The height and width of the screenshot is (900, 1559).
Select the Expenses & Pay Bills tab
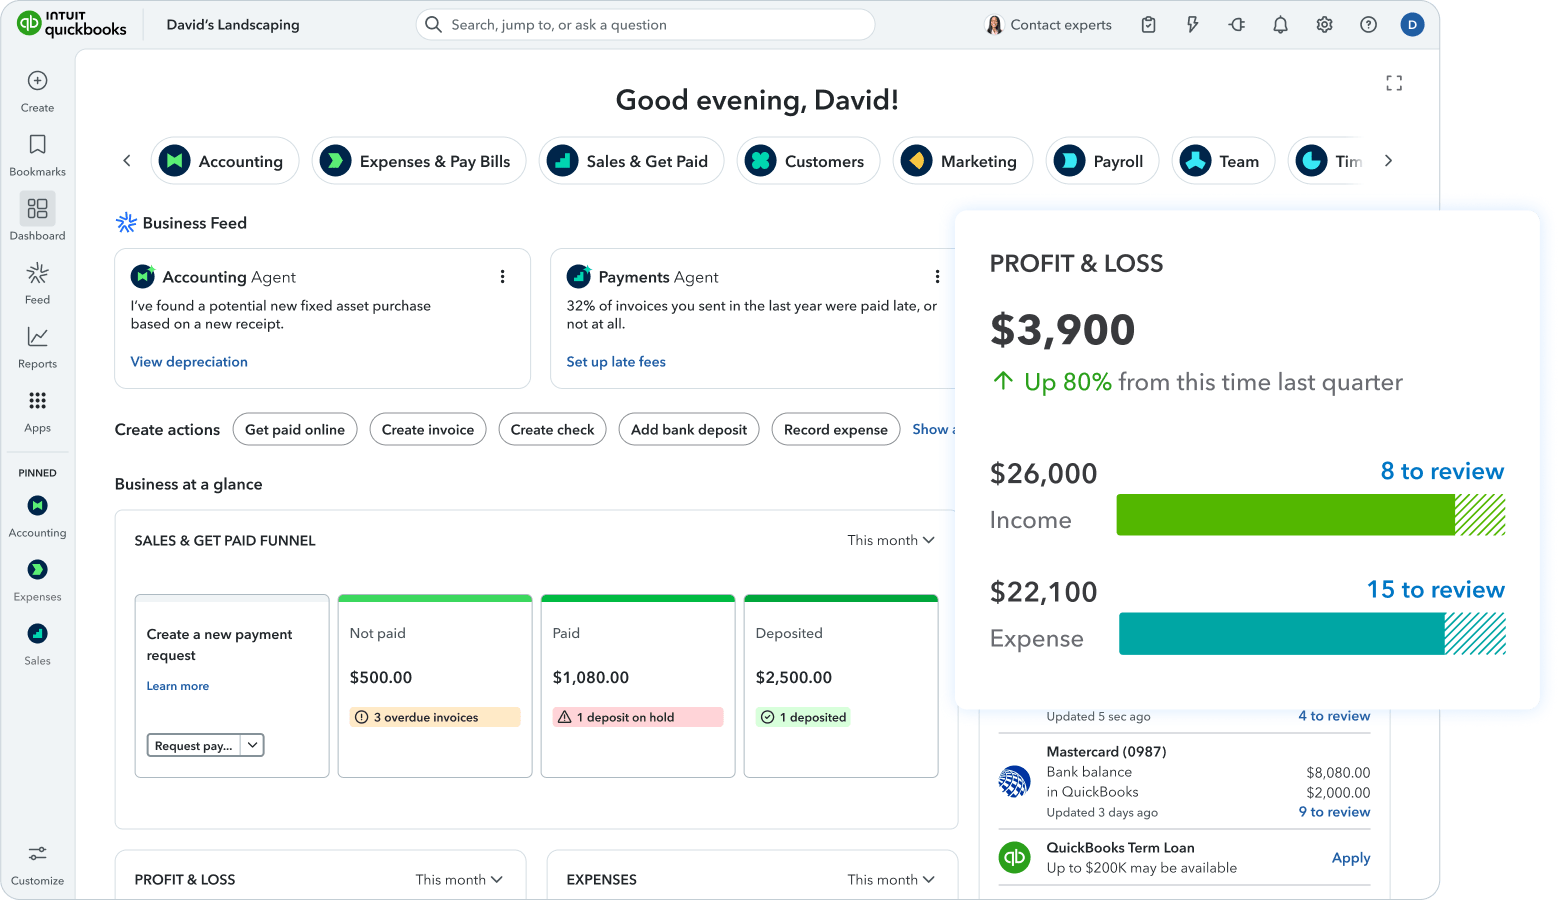[419, 161]
